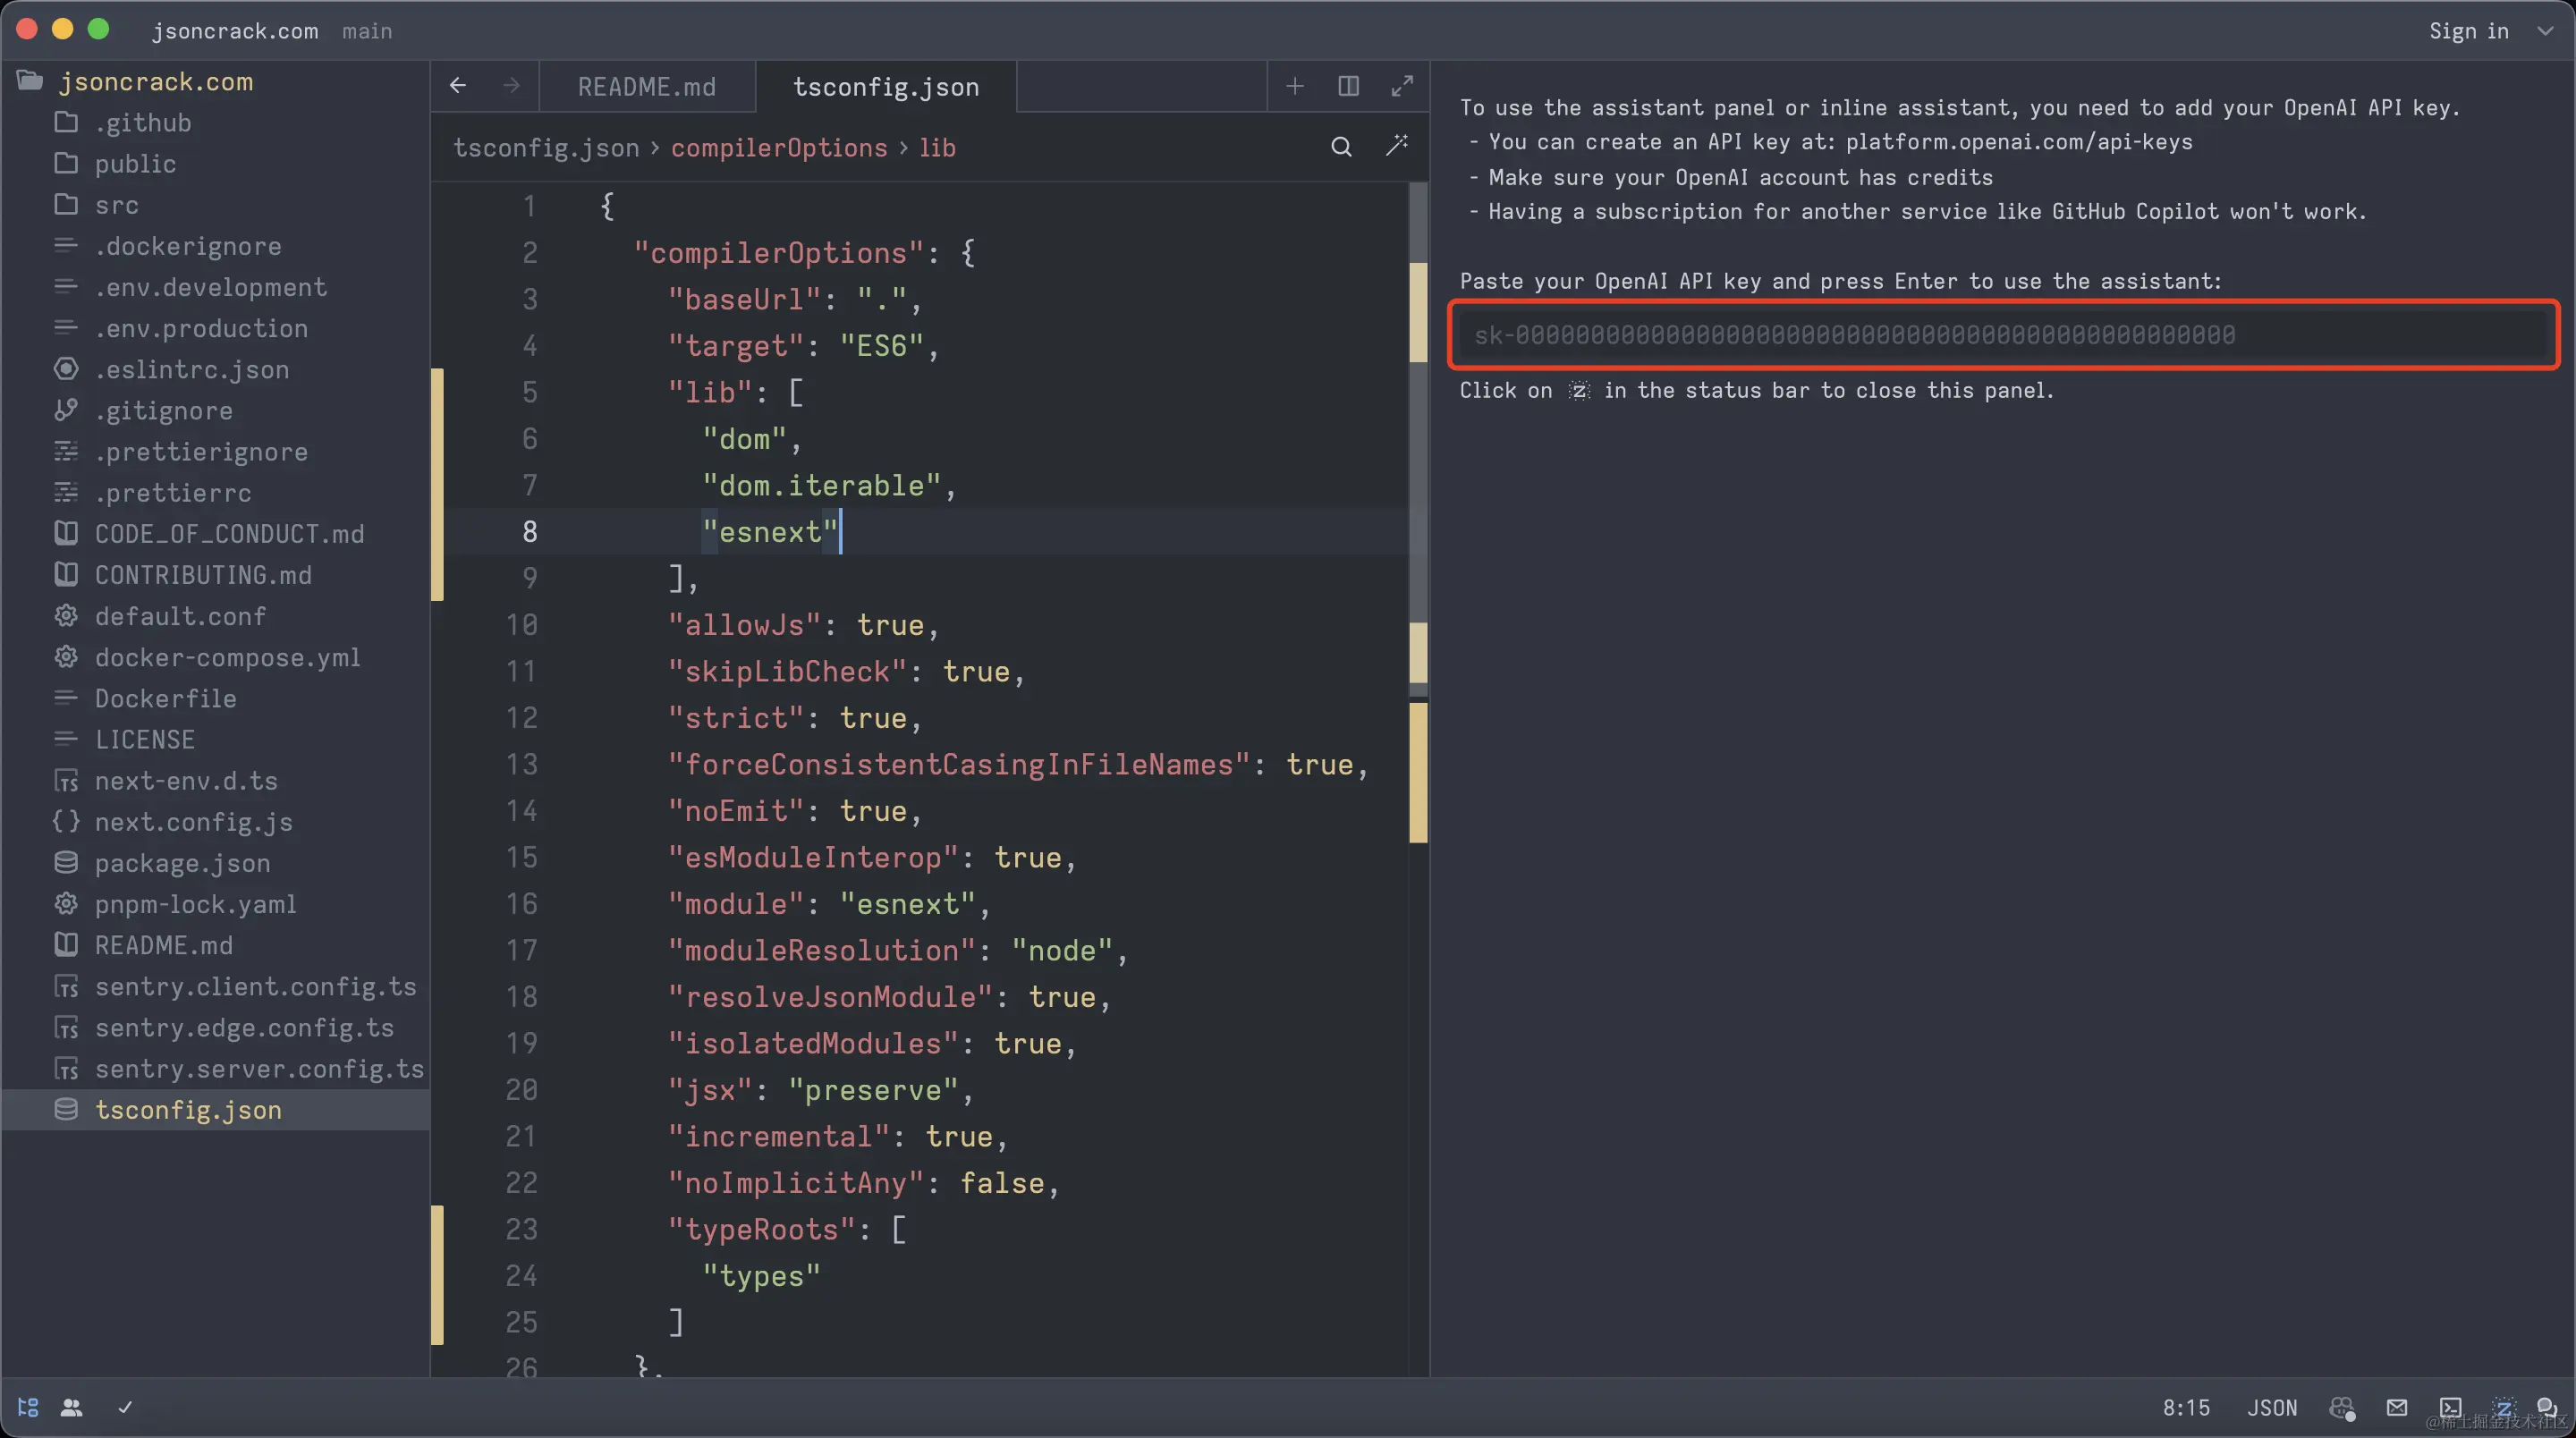The height and width of the screenshot is (1438, 2576).
Task: Click the inline assist magic wand
Action: point(1397,146)
